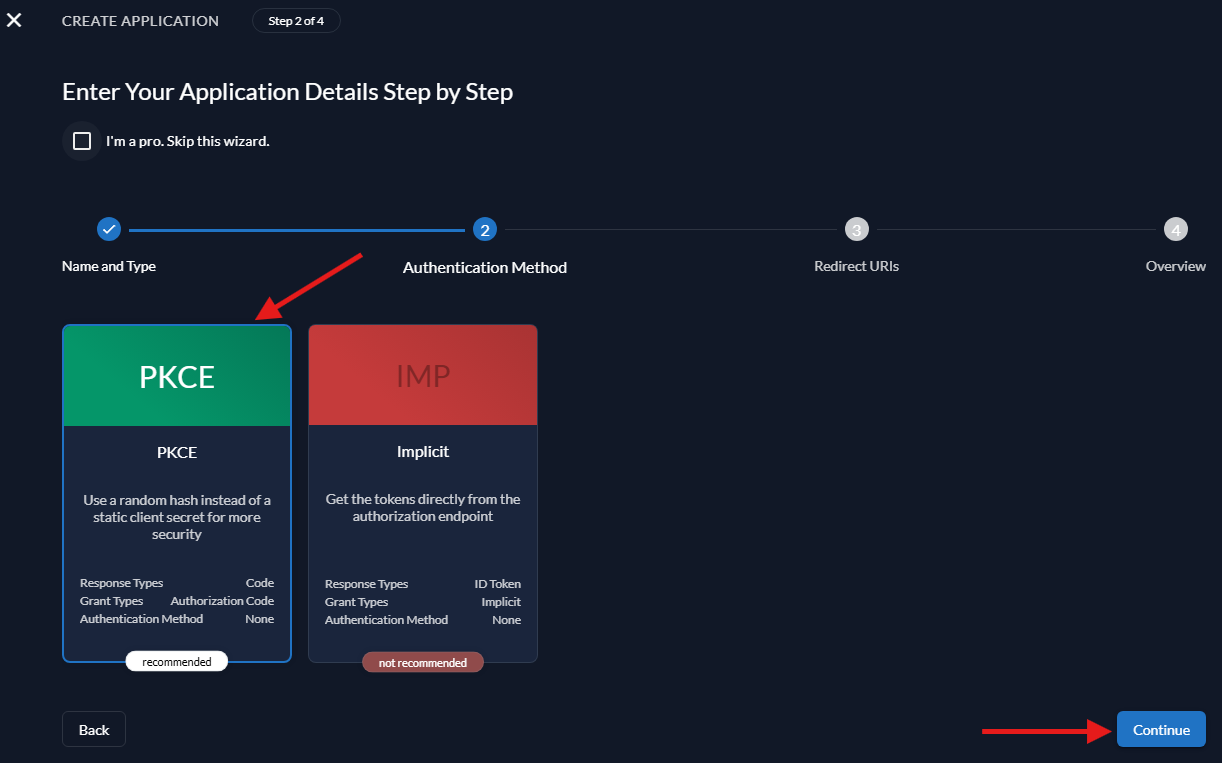The height and width of the screenshot is (763, 1222).
Task: Click the Name and Type step label
Action: point(109,266)
